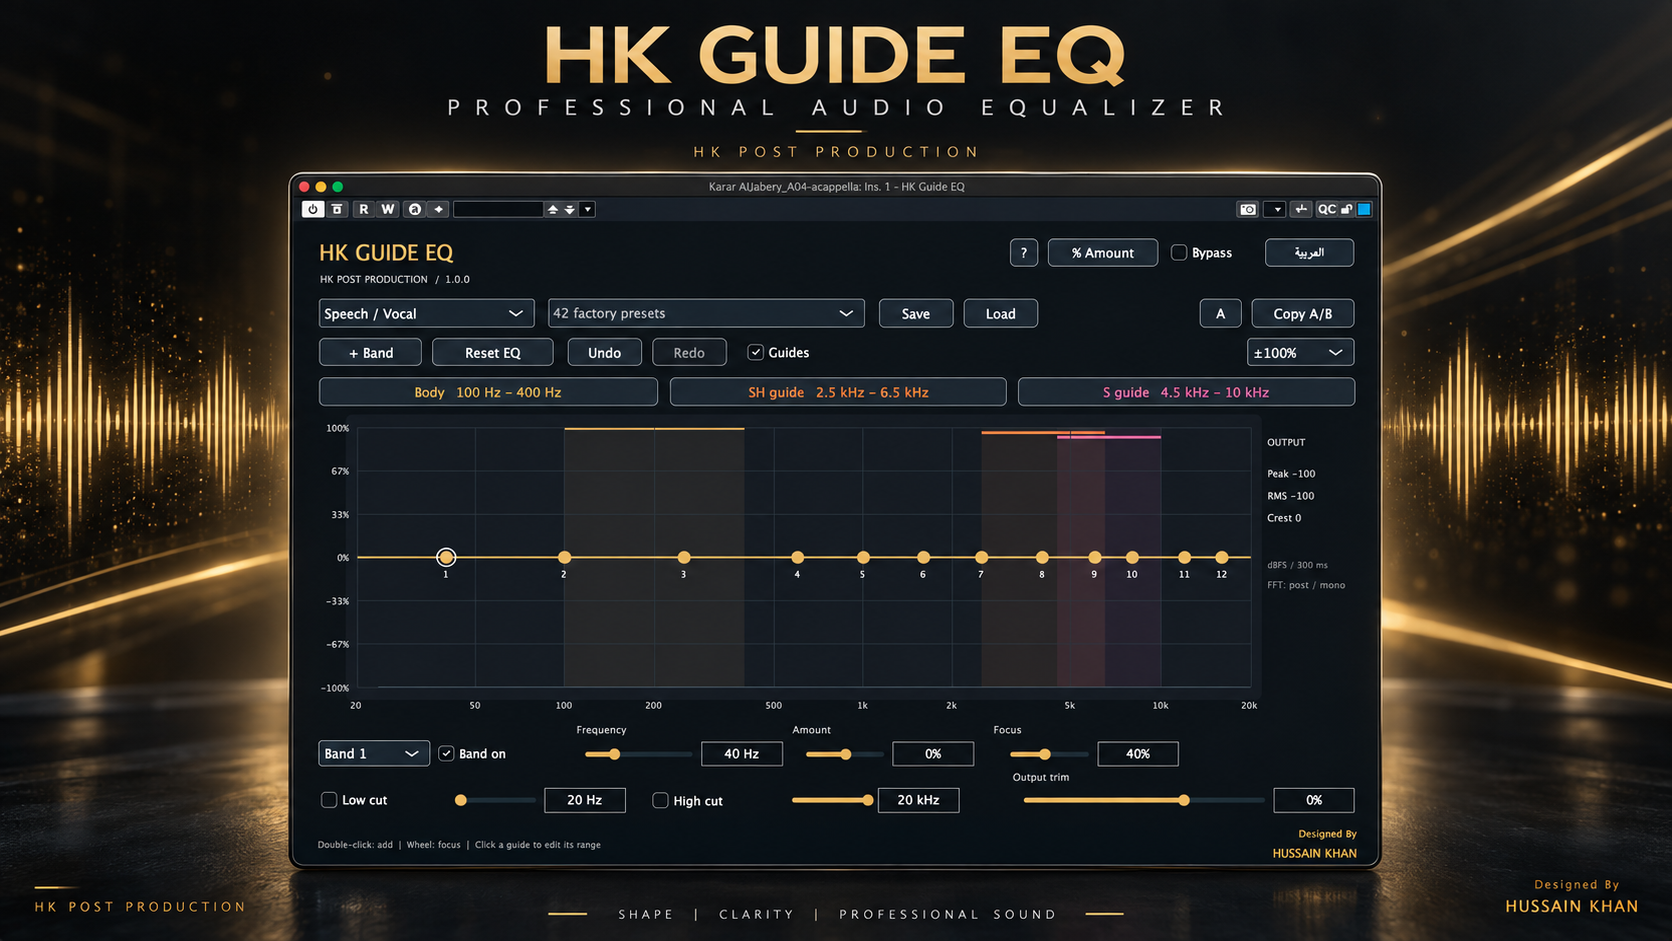Open the dropdown next to camera icon
Viewport: 1672px width, 941px height.
click(x=1275, y=209)
